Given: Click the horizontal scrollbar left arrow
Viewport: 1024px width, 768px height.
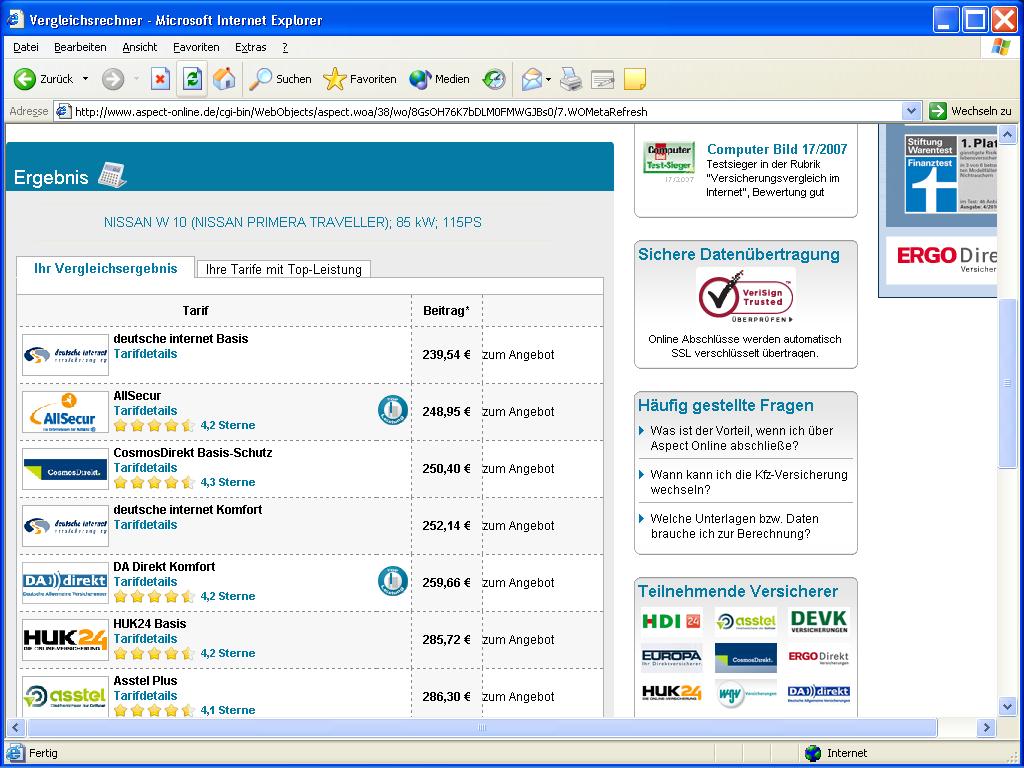Looking at the screenshot, I should click(15, 728).
